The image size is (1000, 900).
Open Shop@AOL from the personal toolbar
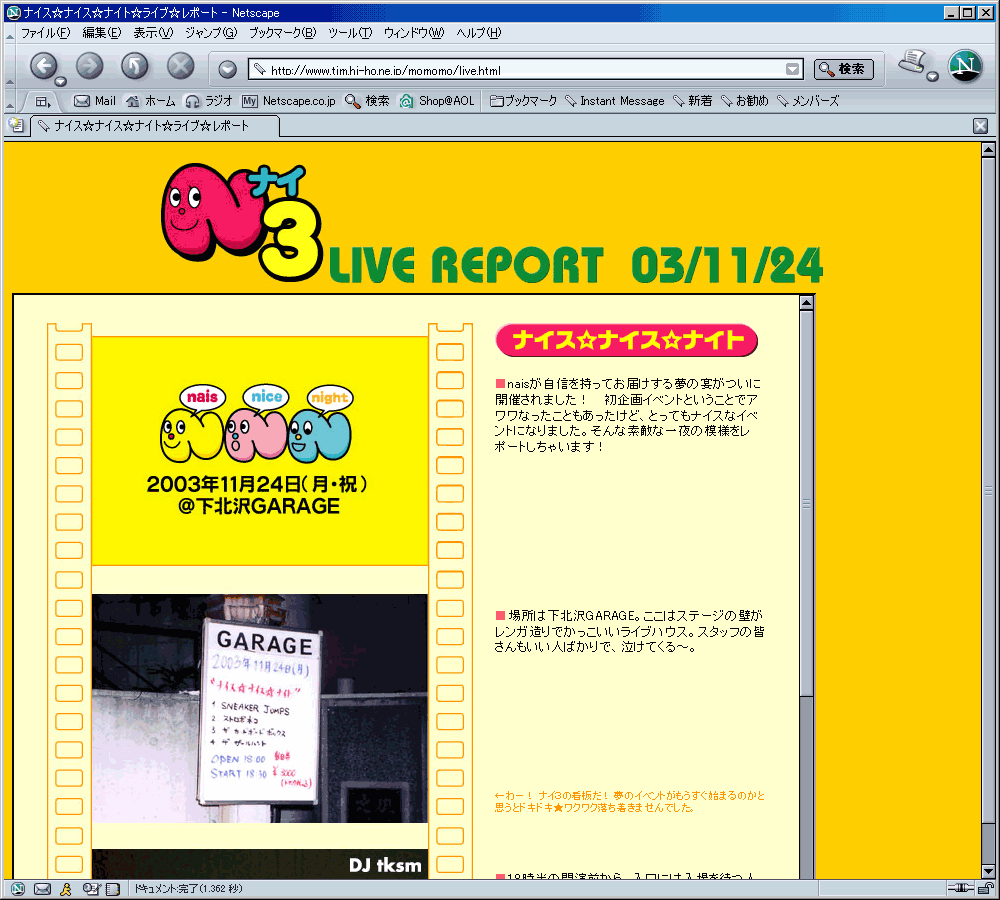click(x=437, y=101)
